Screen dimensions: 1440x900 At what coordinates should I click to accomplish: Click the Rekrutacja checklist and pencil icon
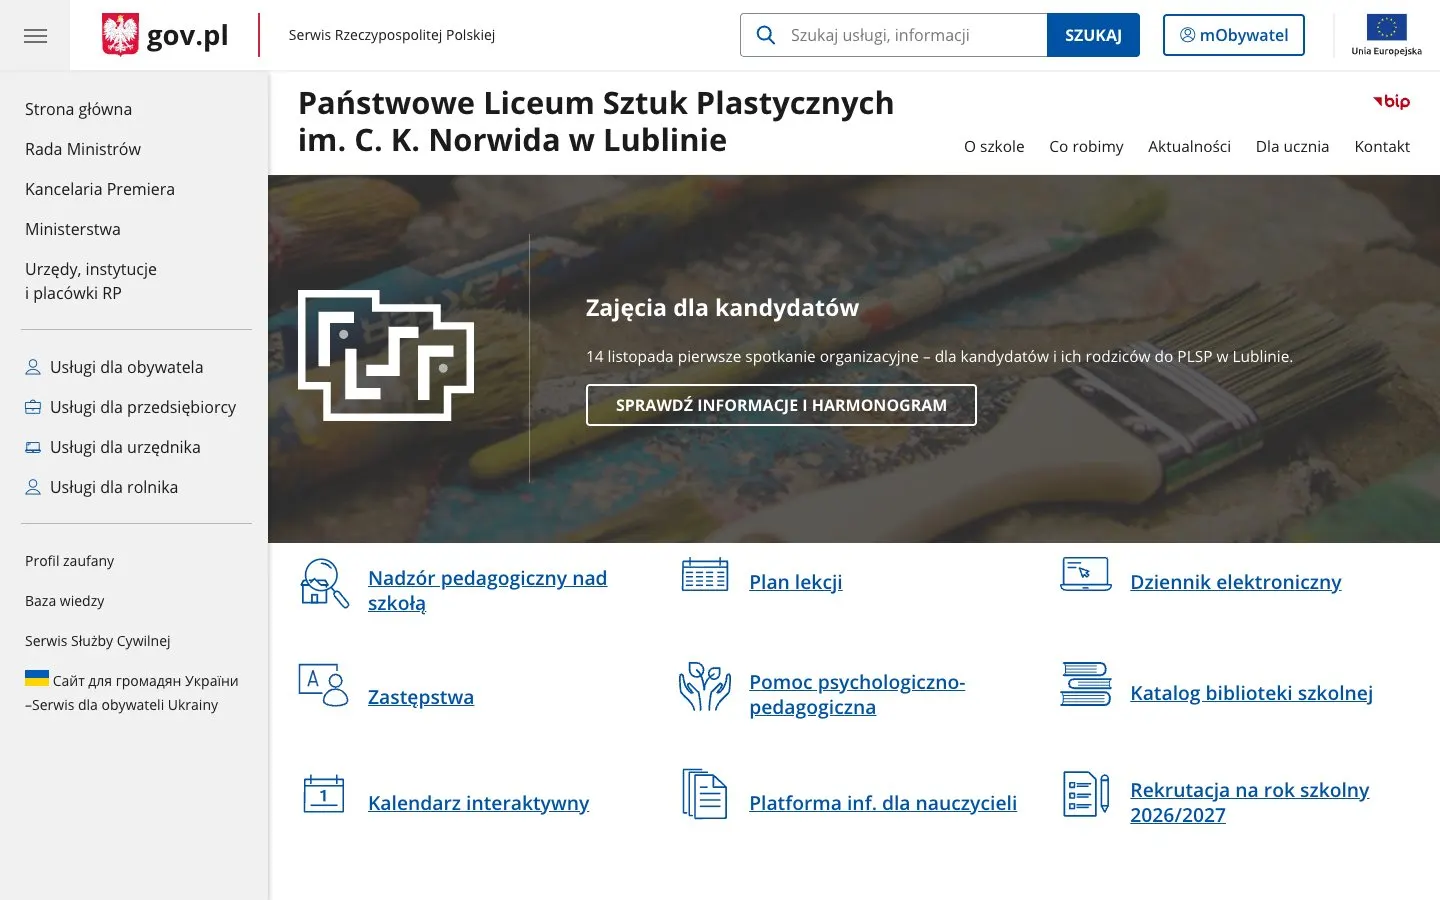[1086, 794]
